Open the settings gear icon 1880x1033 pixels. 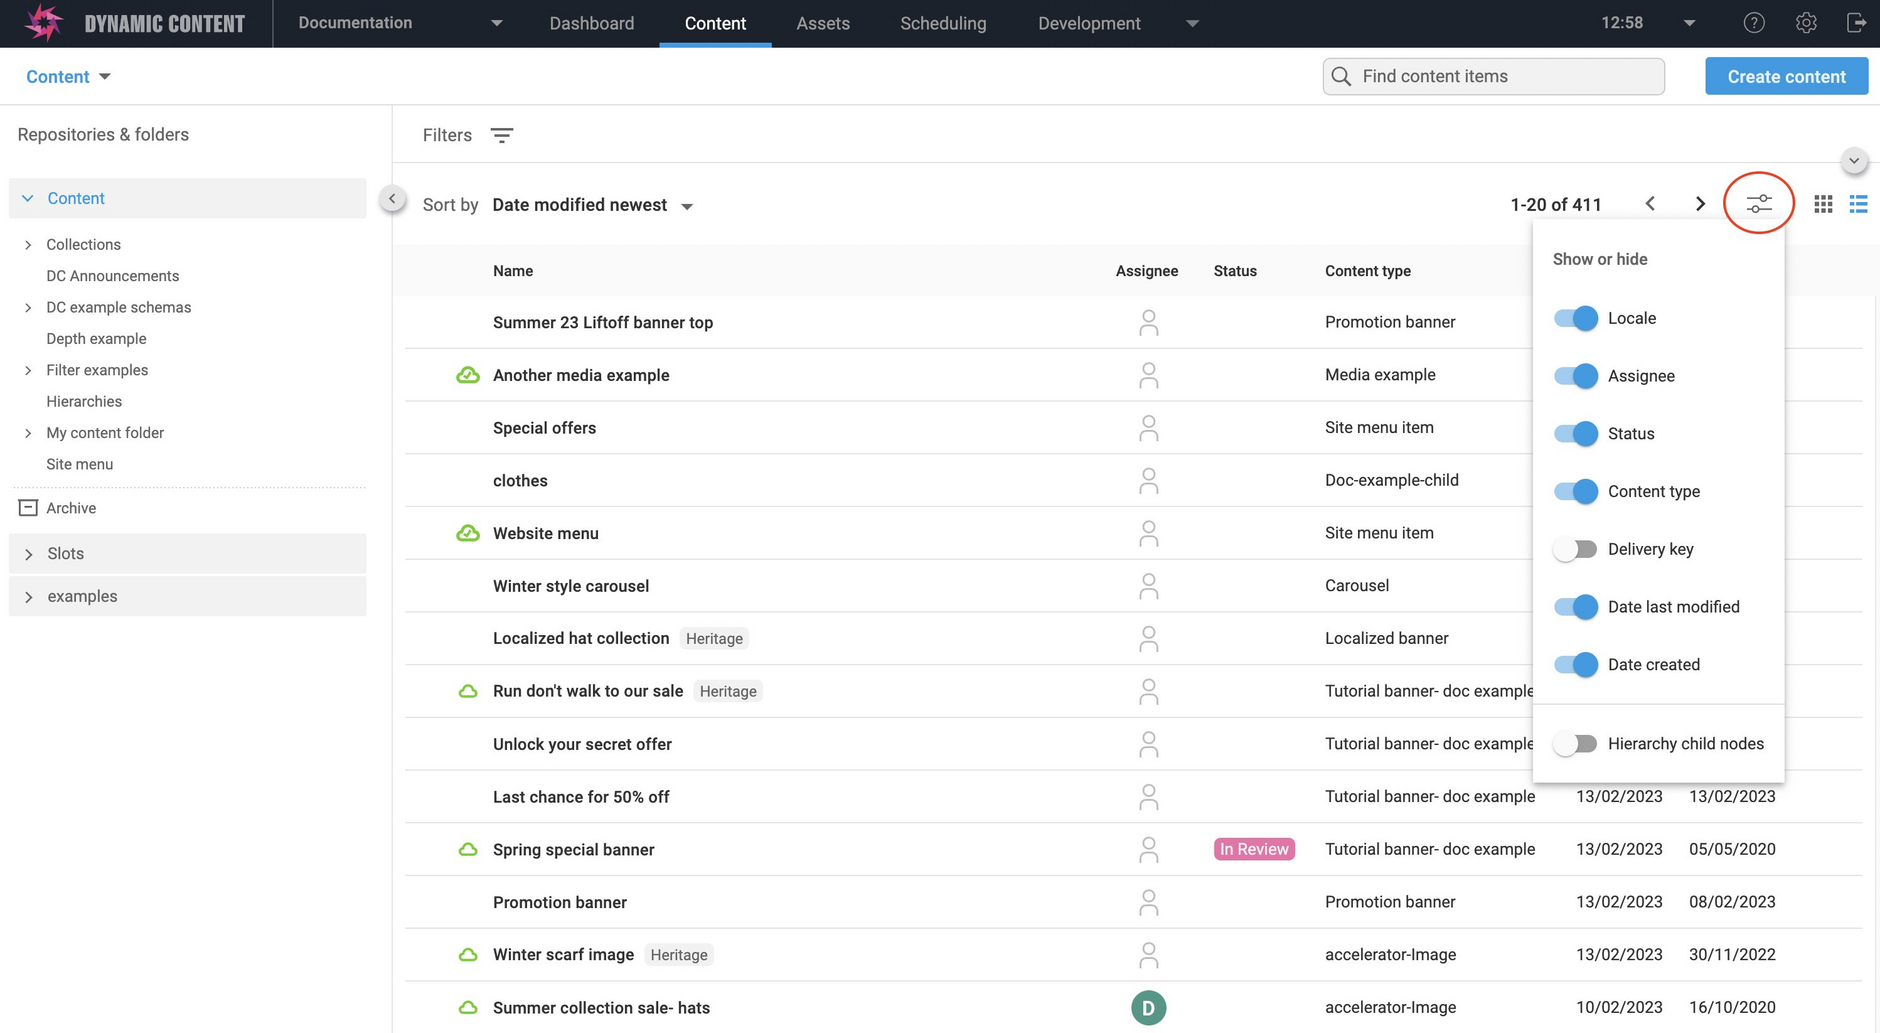(1806, 23)
